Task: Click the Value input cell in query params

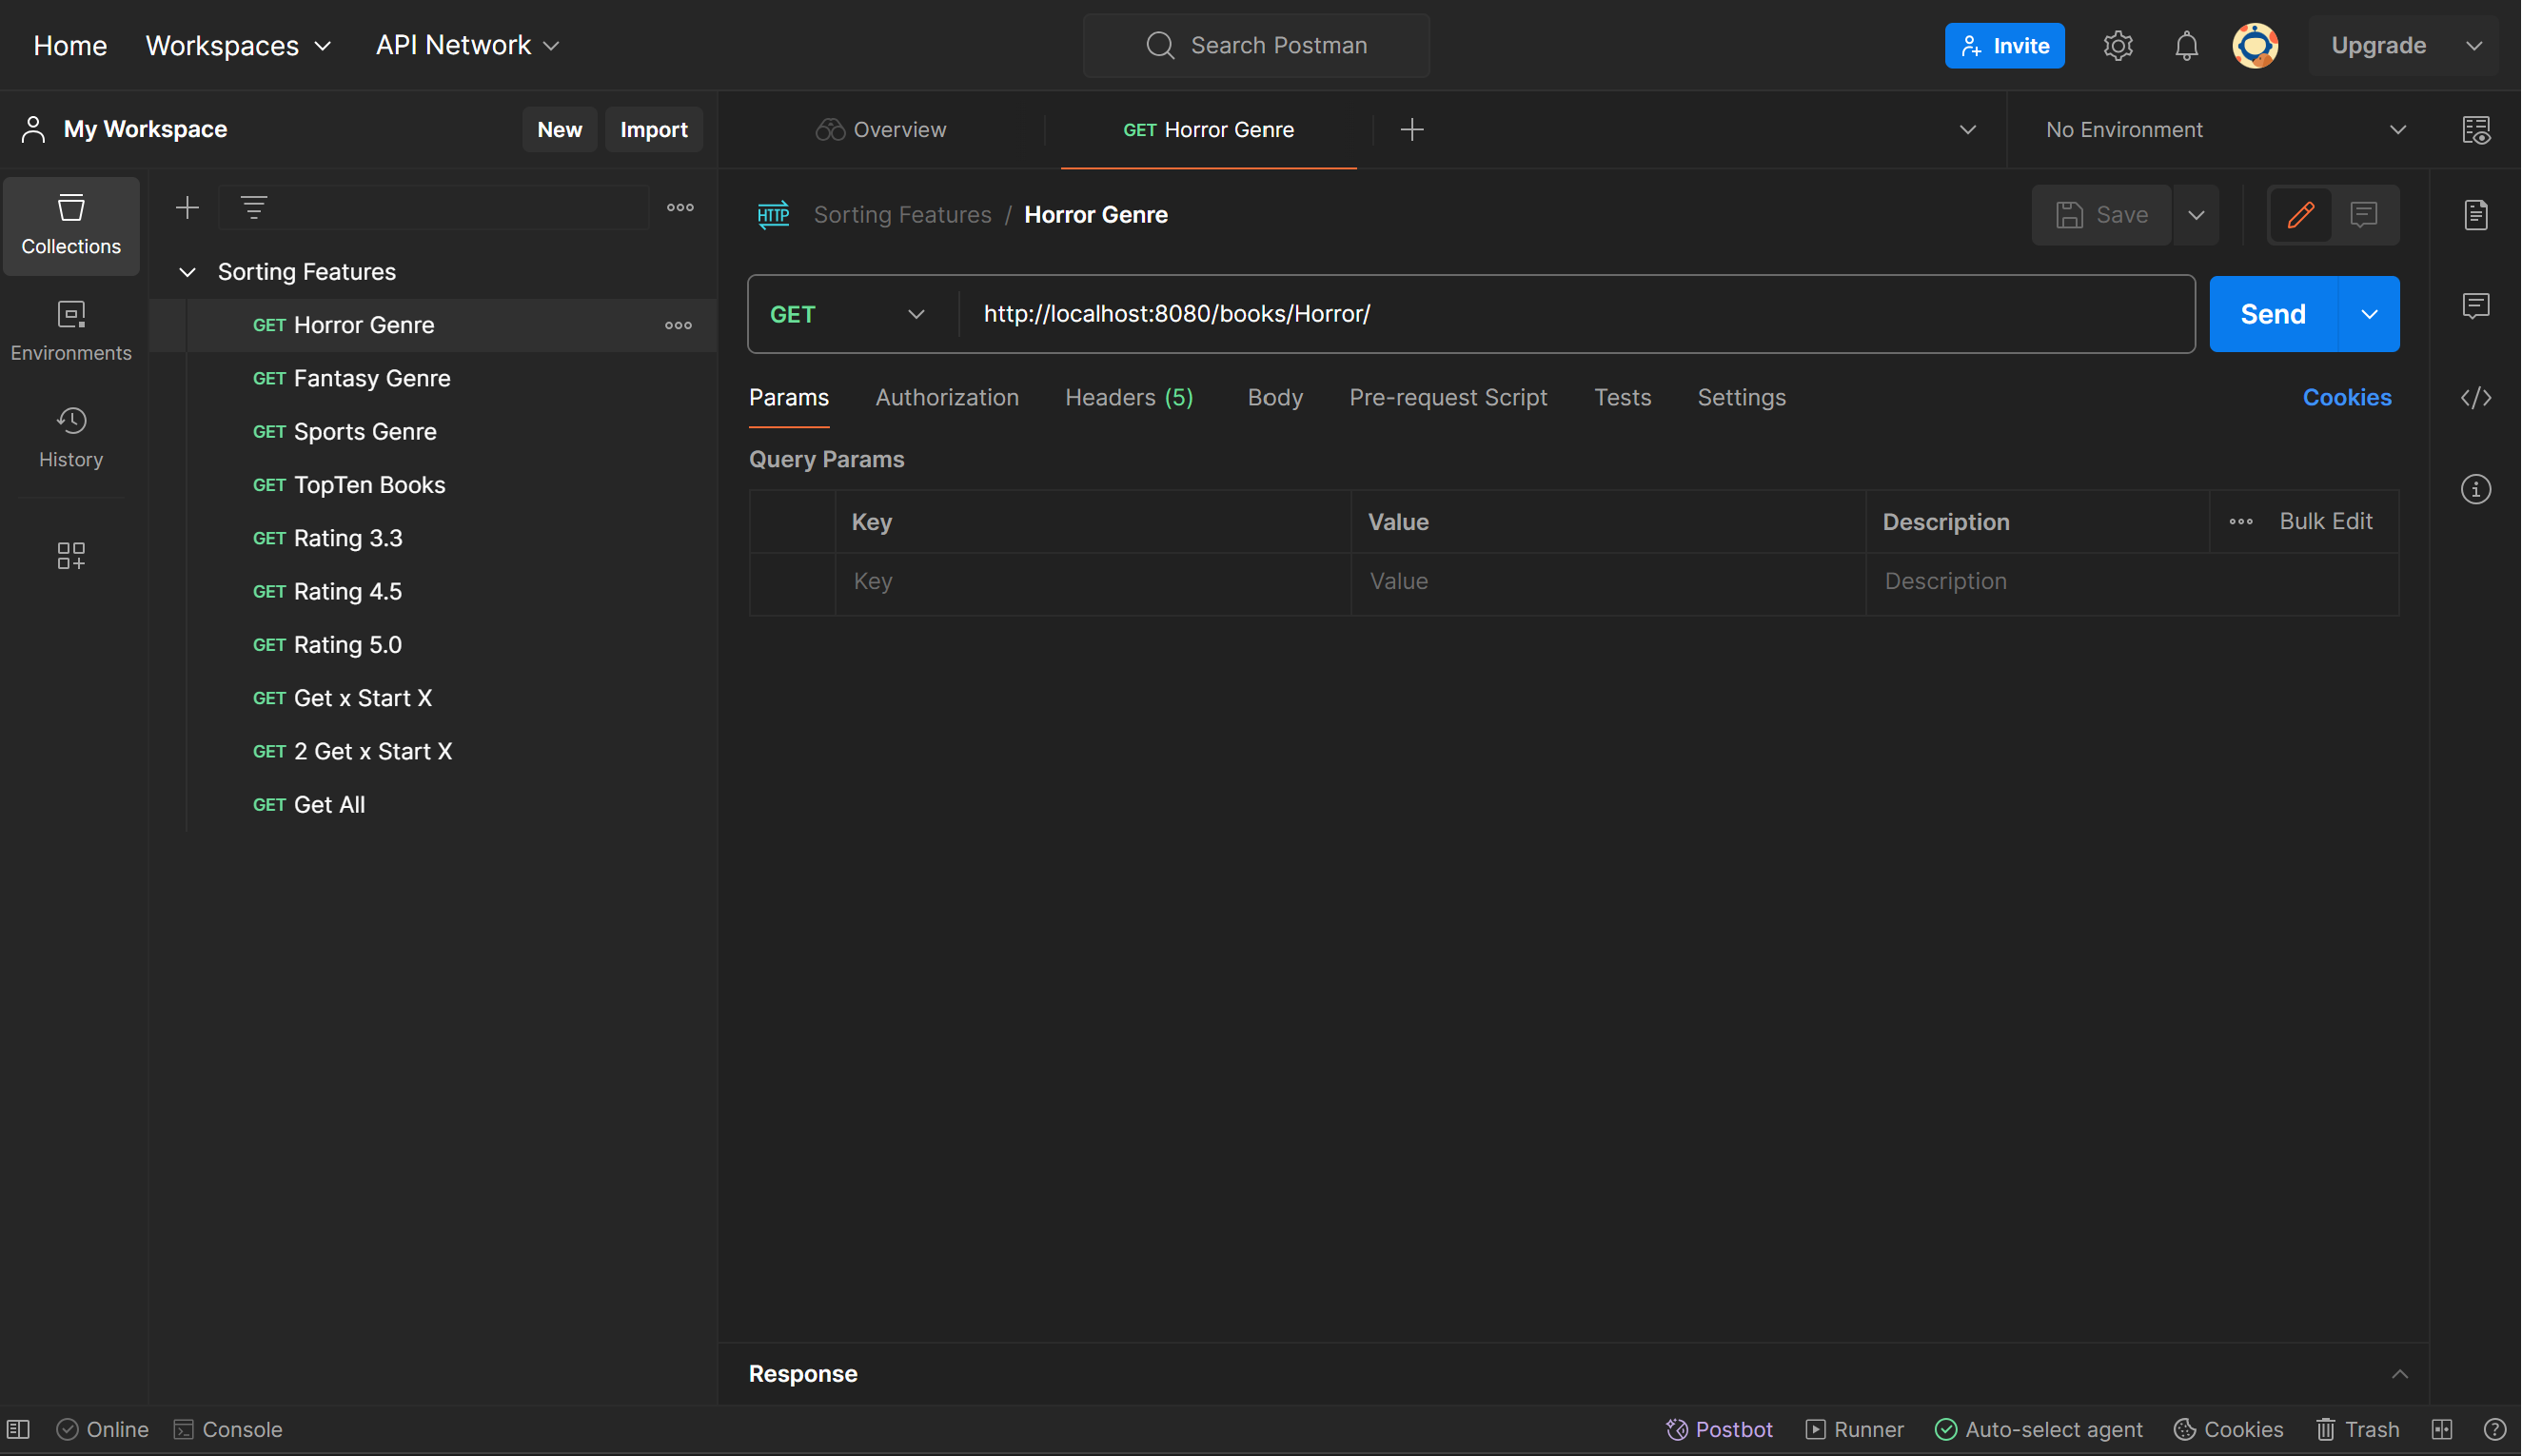Action: tap(1608, 582)
